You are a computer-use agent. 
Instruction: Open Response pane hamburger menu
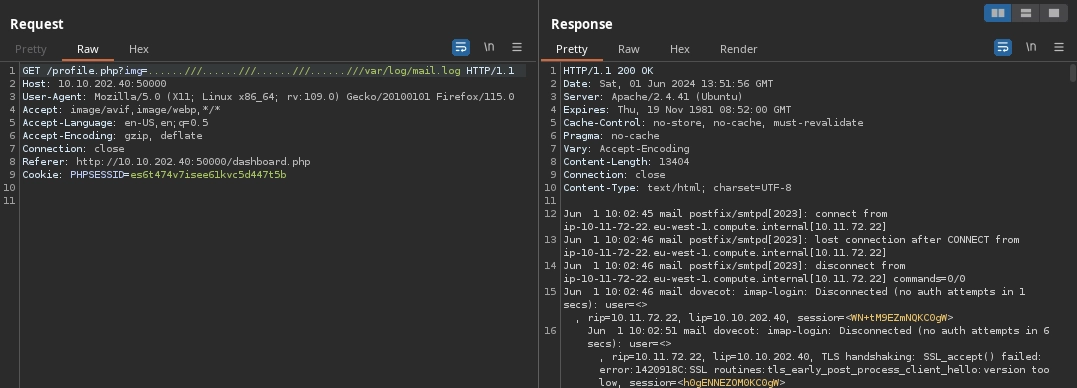(1058, 47)
